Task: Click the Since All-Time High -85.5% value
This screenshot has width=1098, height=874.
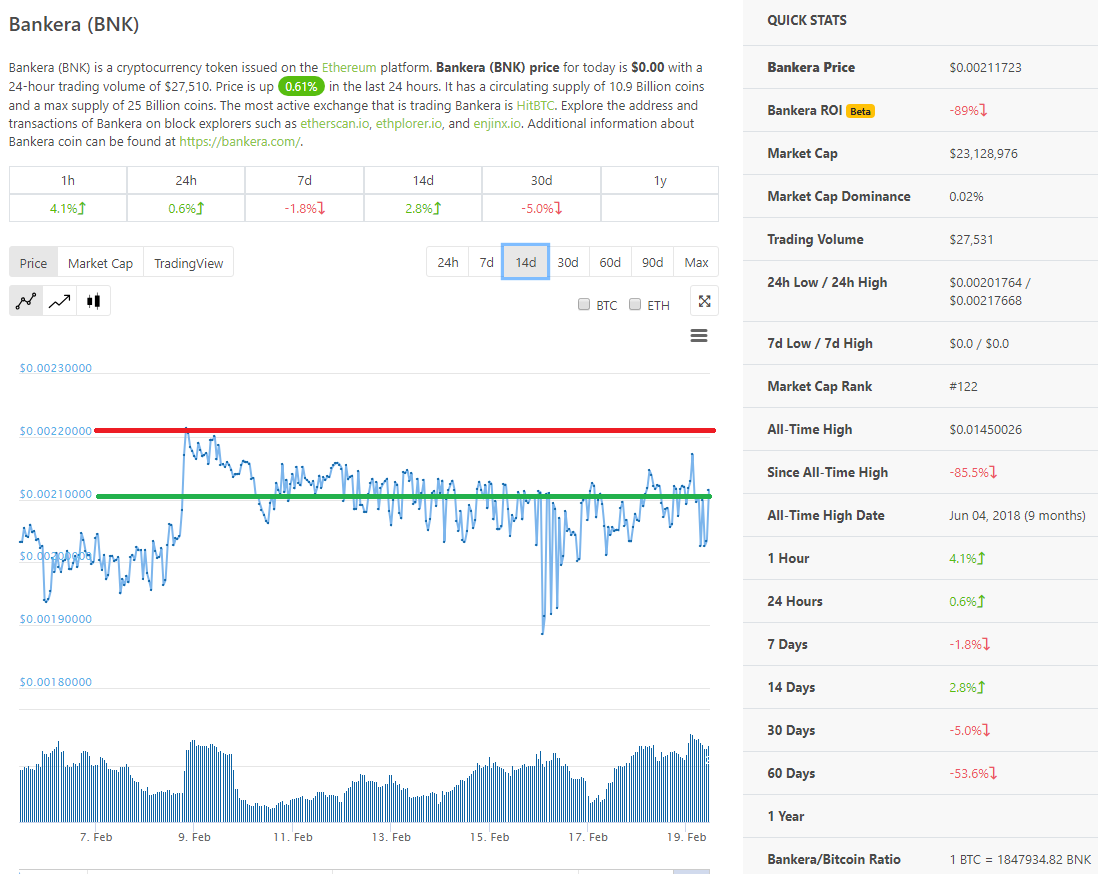Action: [x=973, y=472]
